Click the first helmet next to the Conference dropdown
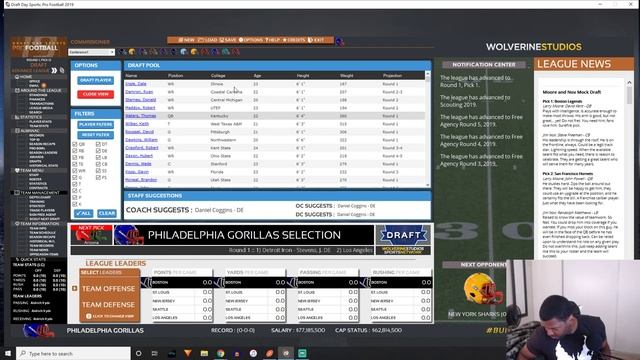640x360 pixels. [x=122, y=52]
